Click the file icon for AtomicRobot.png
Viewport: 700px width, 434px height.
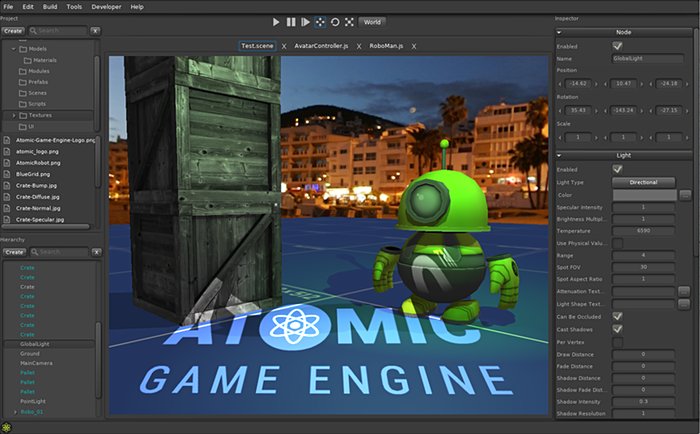tap(7, 163)
